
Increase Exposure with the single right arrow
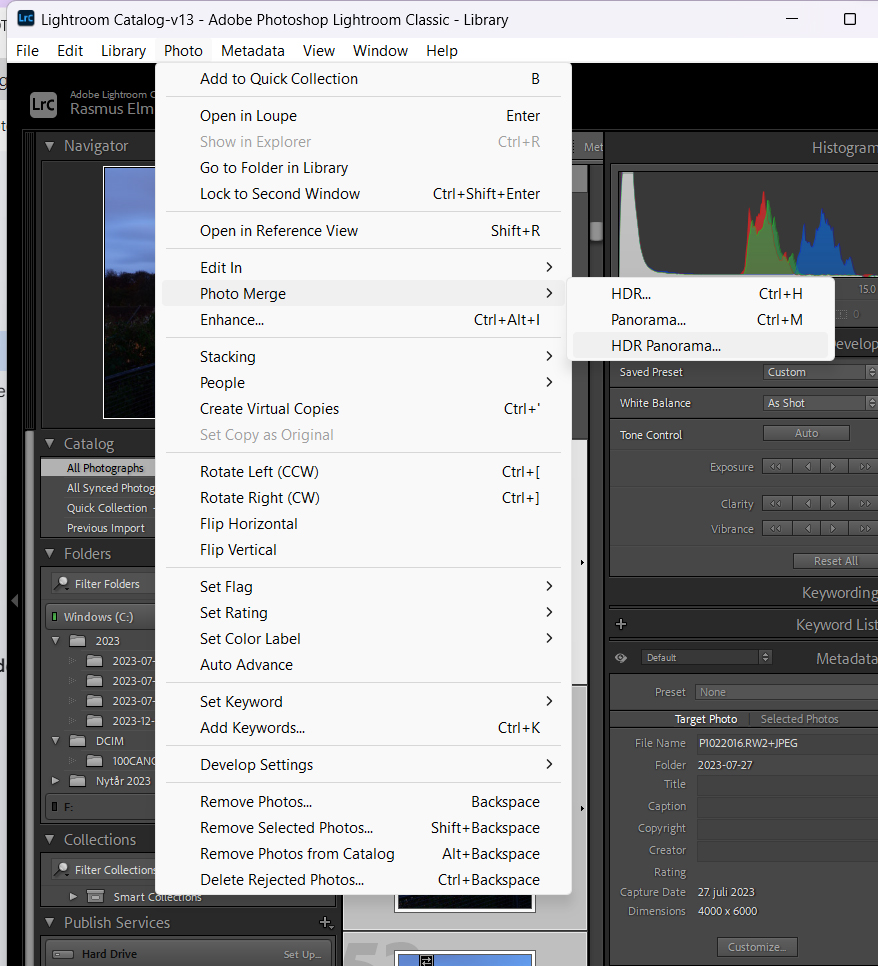tap(834, 467)
